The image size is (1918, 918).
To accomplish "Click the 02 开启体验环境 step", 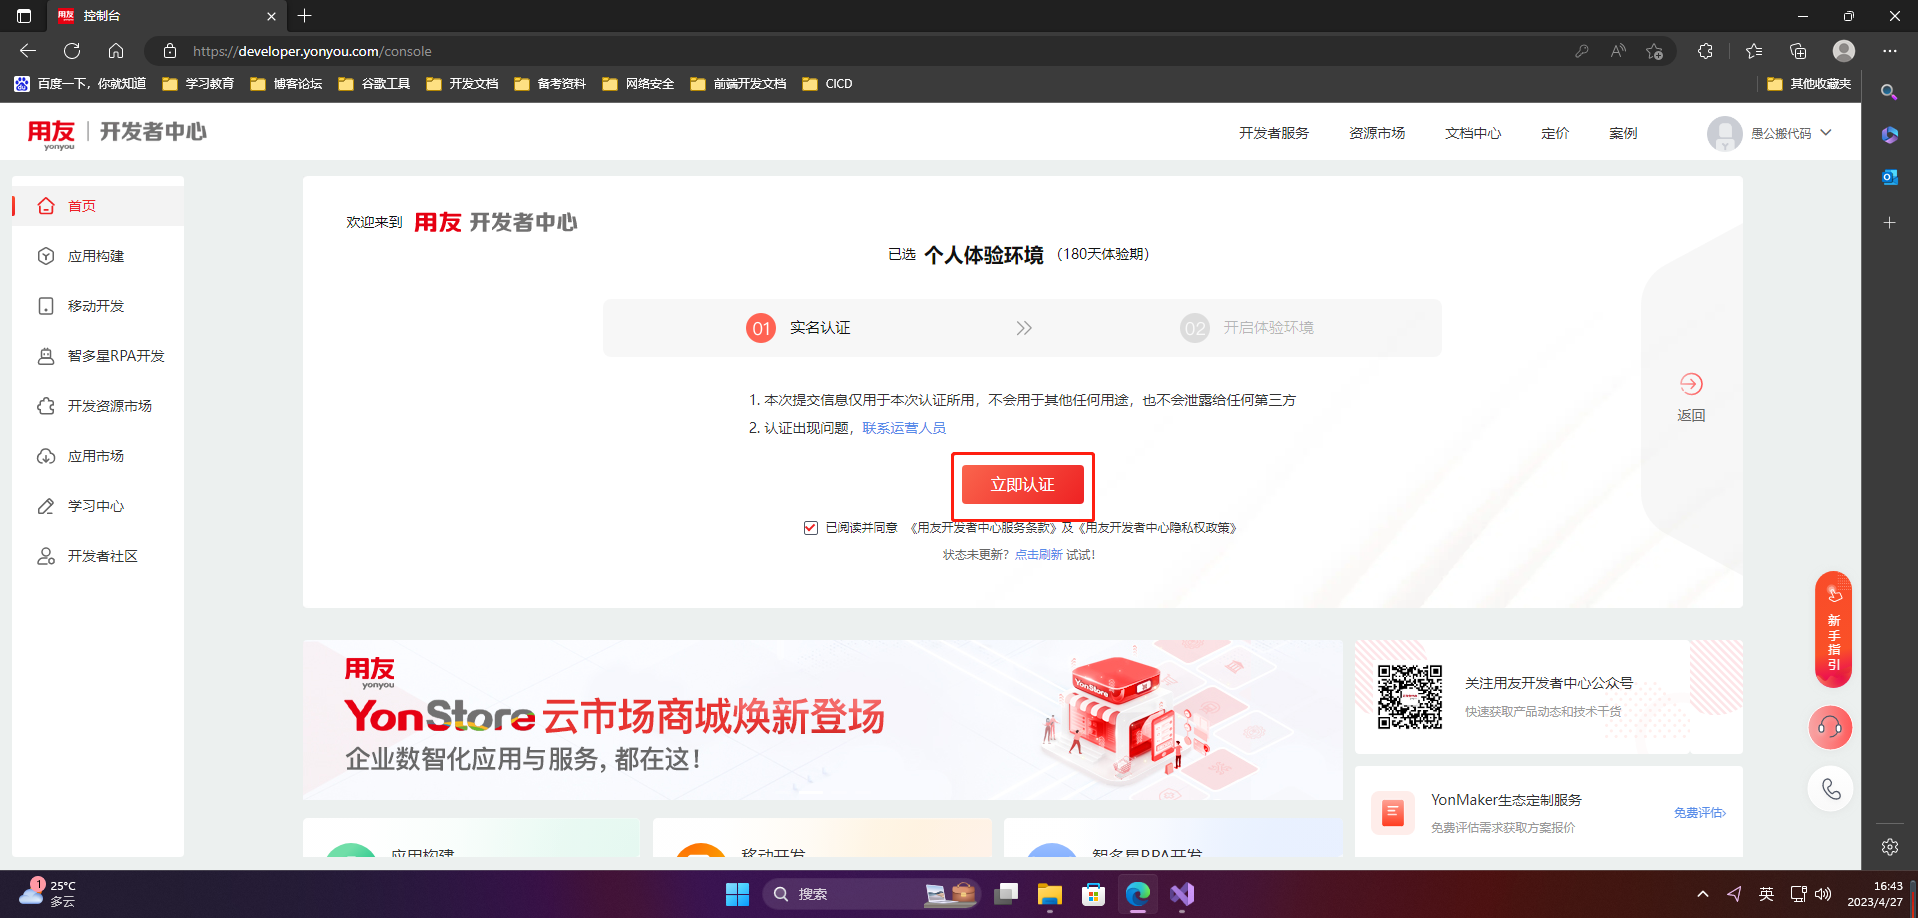I will [x=1247, y=328].
